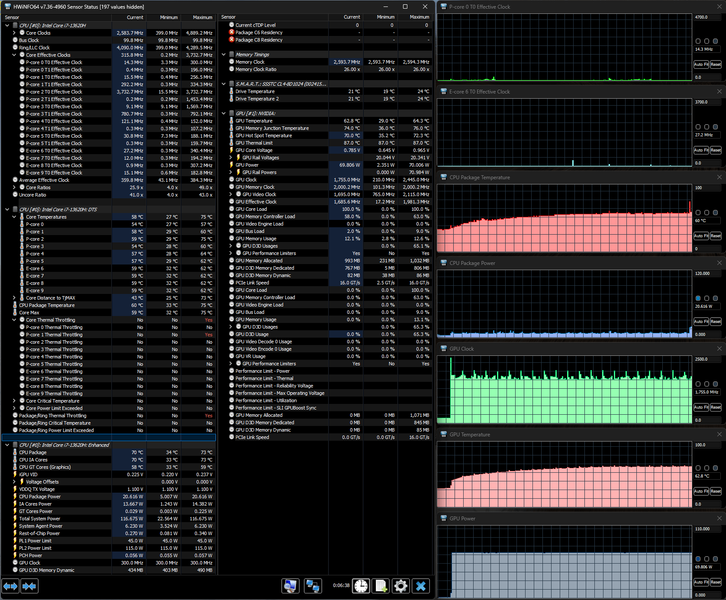
Task: Select middle radio button in GPU Temperature graph
Action: click(x=707, y=468)
